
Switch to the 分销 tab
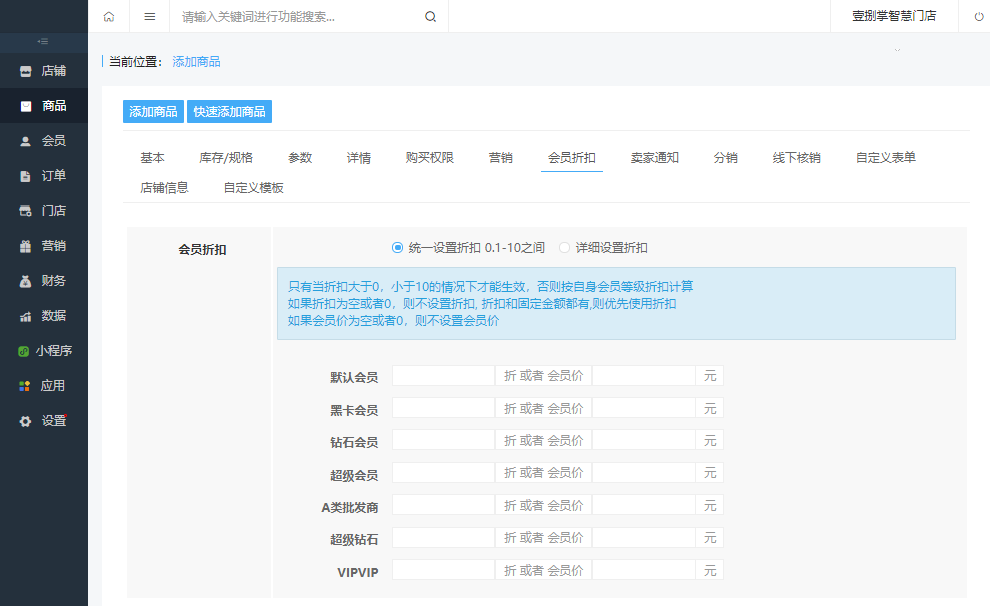coord(725,158)
